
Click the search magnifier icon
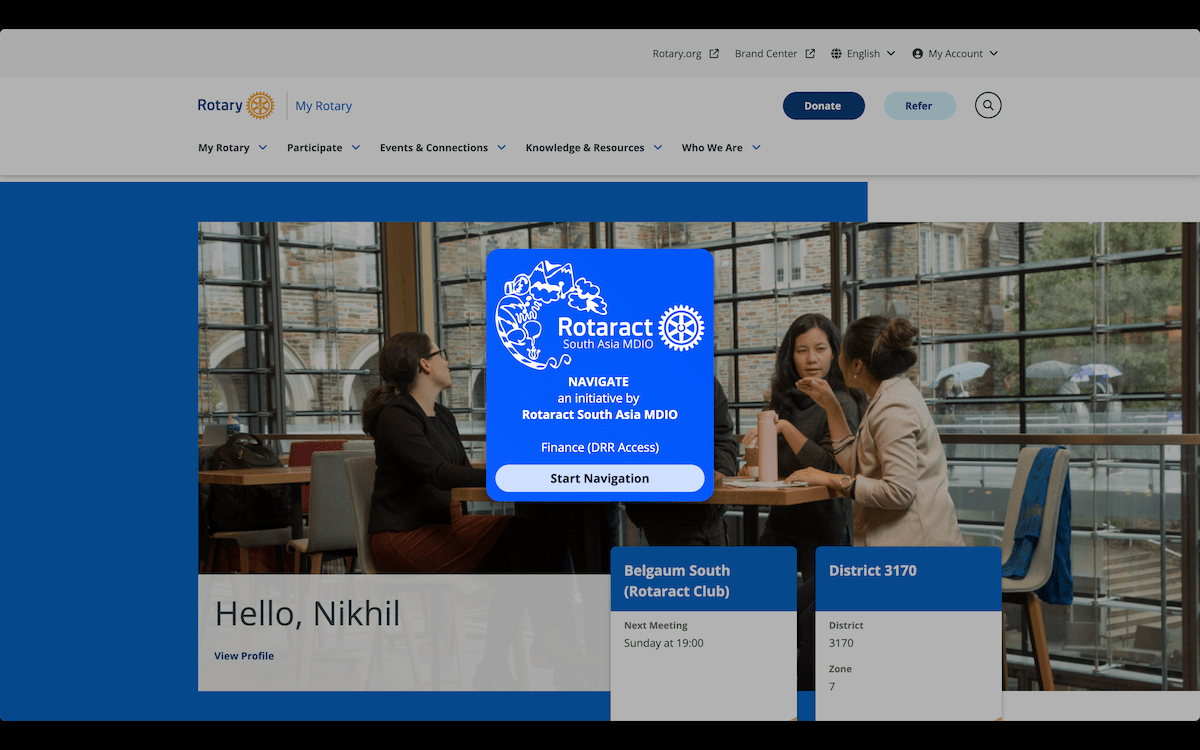[988, 105]
